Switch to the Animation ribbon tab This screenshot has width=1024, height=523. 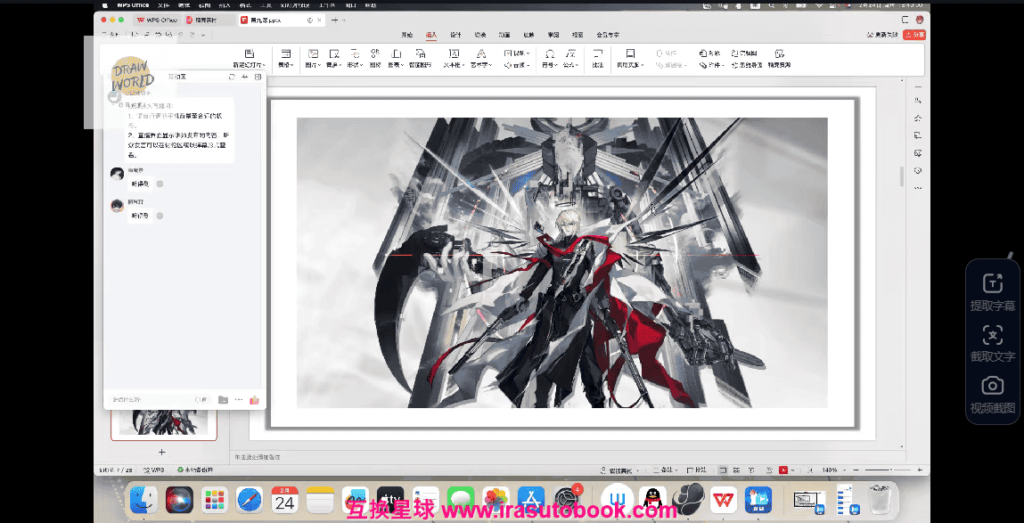[x=504, y=35]
